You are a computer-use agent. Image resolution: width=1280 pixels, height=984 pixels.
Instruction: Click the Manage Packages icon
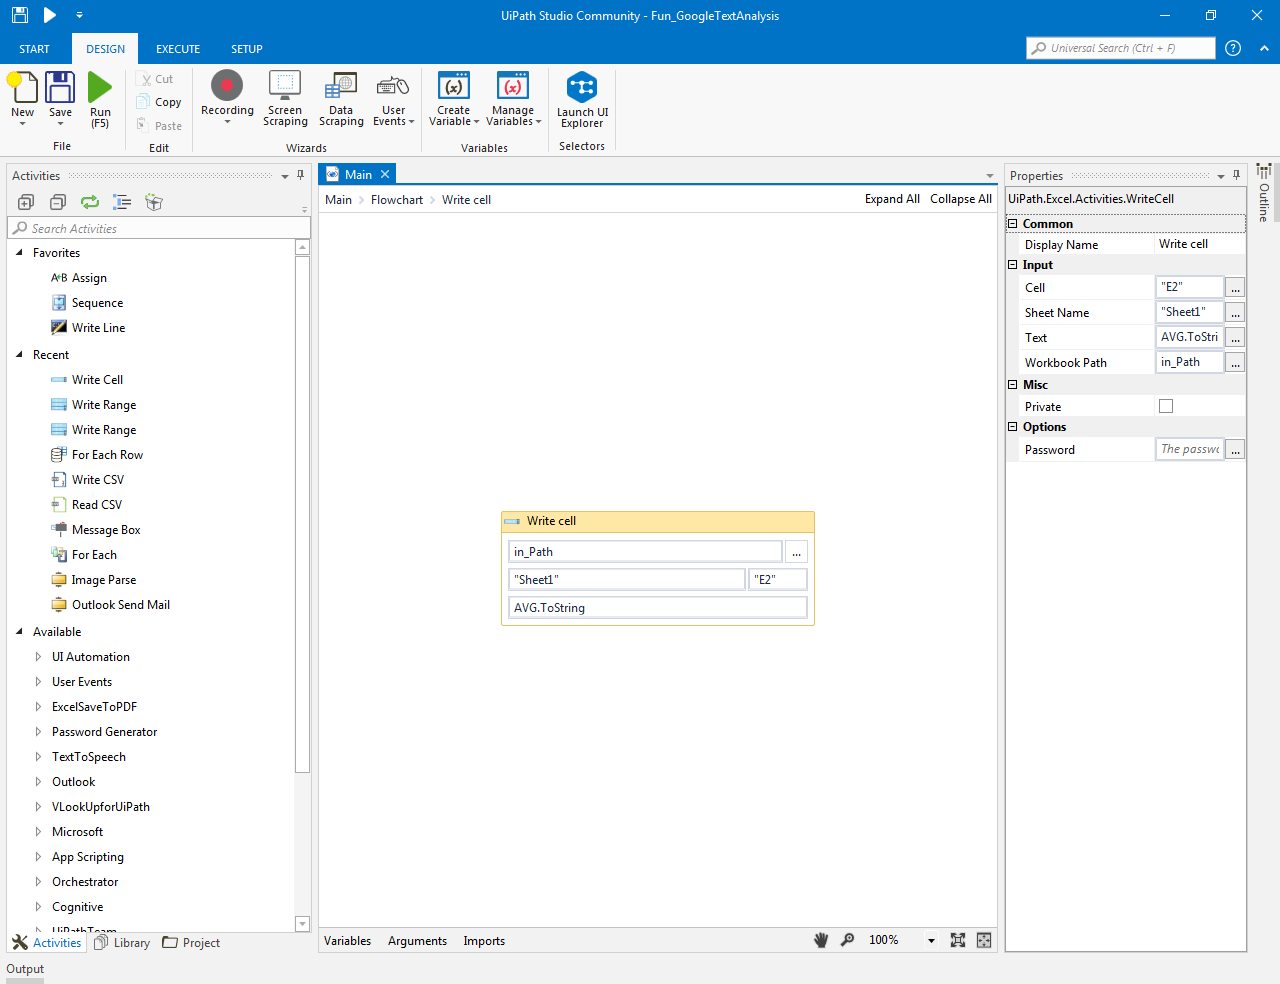coord(154,202)
